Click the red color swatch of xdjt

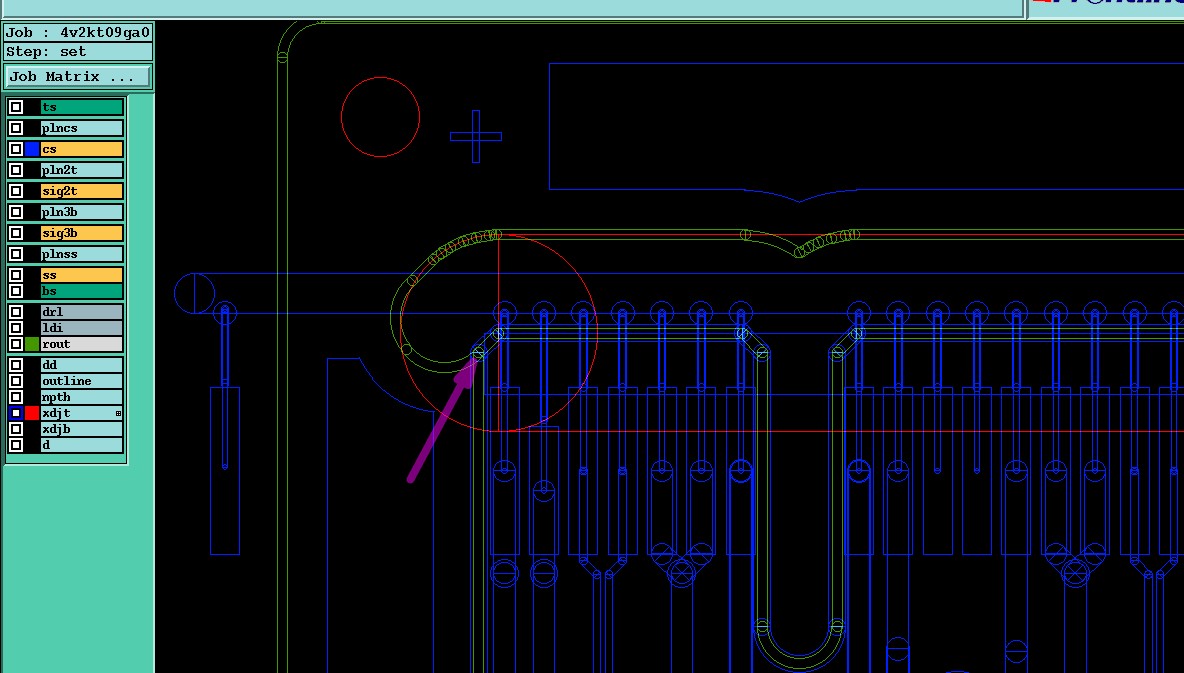pyautogui.click(x=32, y=413)
